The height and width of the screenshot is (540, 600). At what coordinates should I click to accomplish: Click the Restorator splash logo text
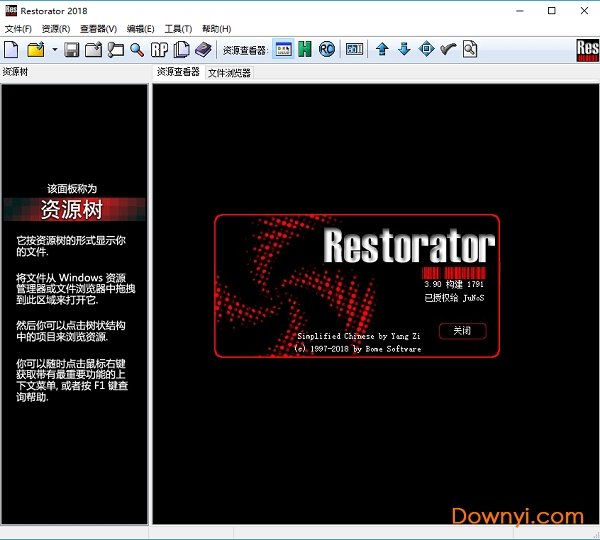[409, 246]
